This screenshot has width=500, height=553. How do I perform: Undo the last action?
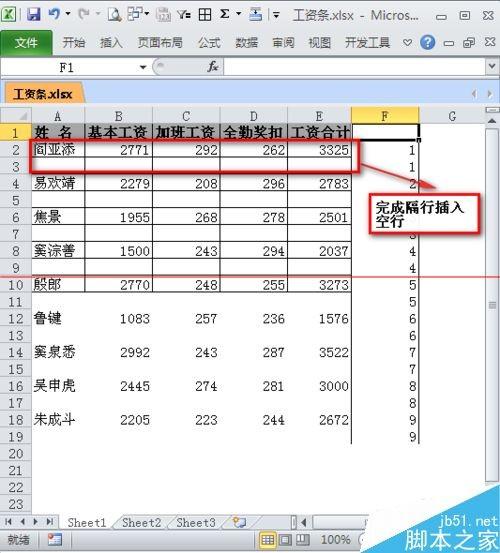(x=54, y=14)
